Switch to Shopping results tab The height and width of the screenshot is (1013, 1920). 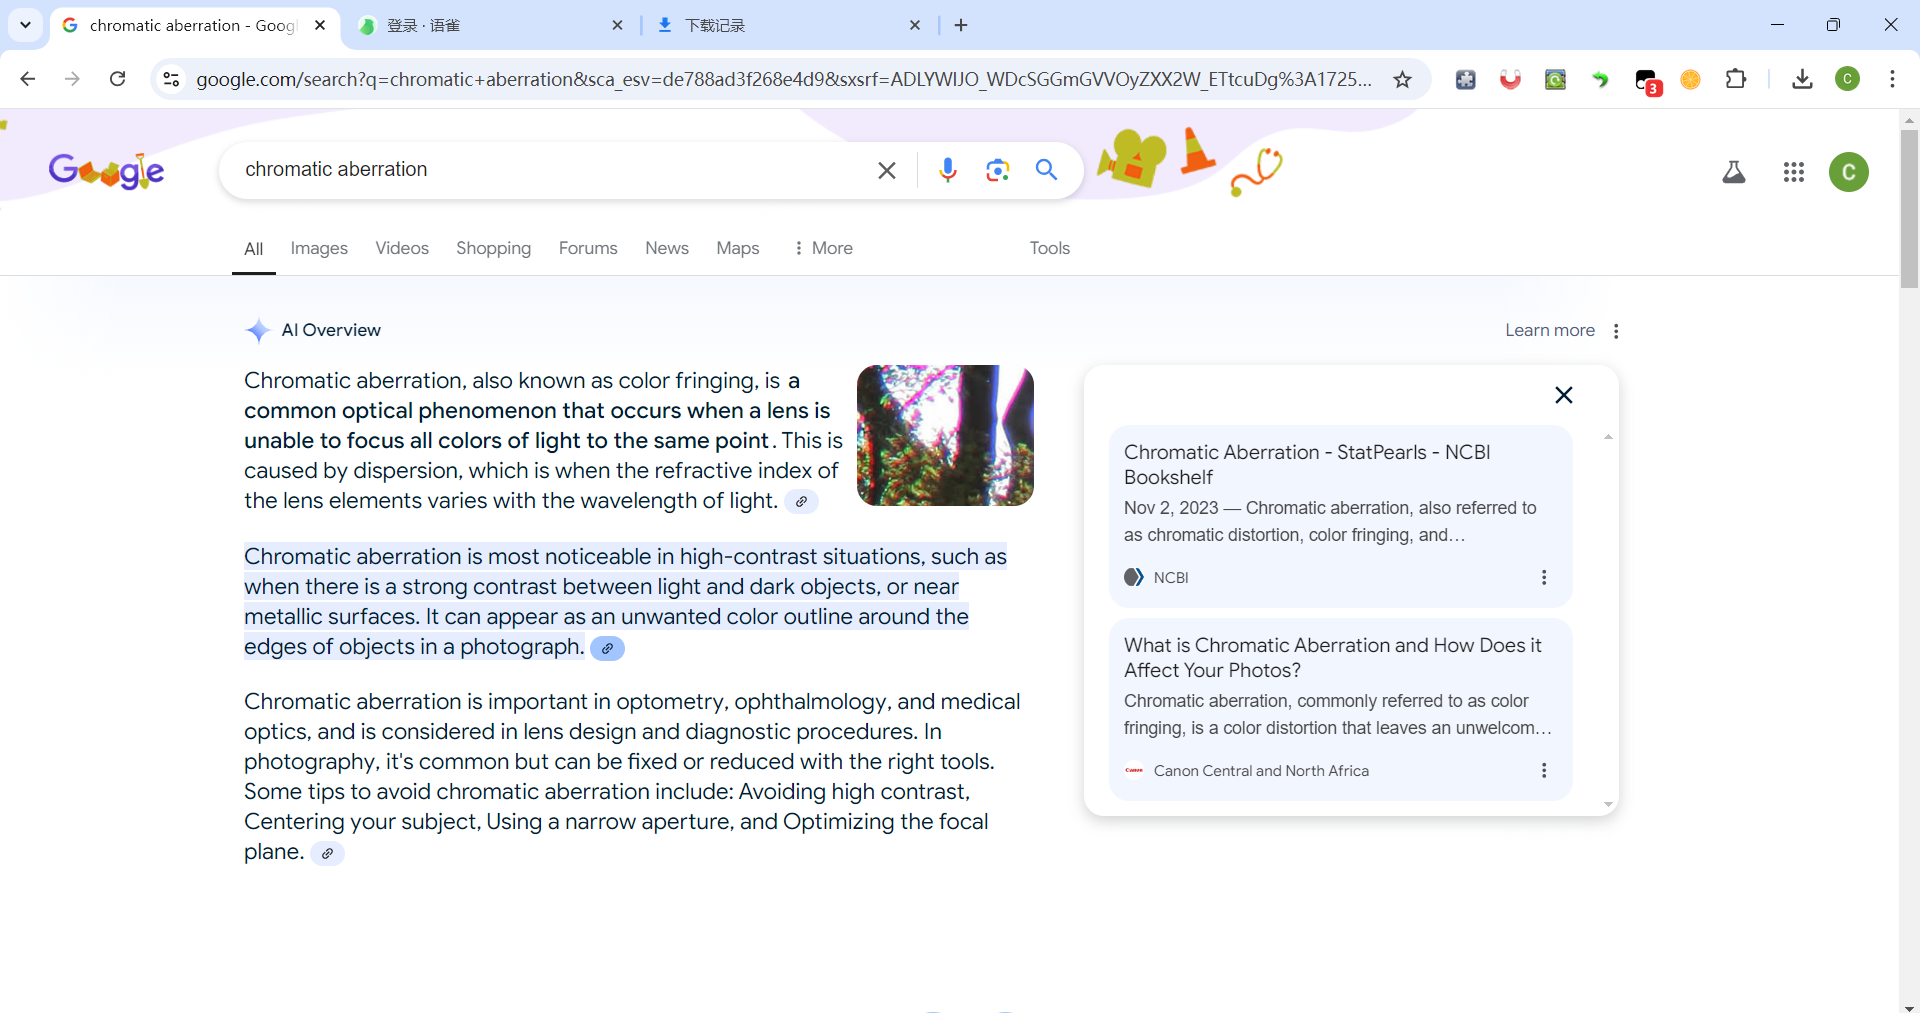click(x=493, y=248)
